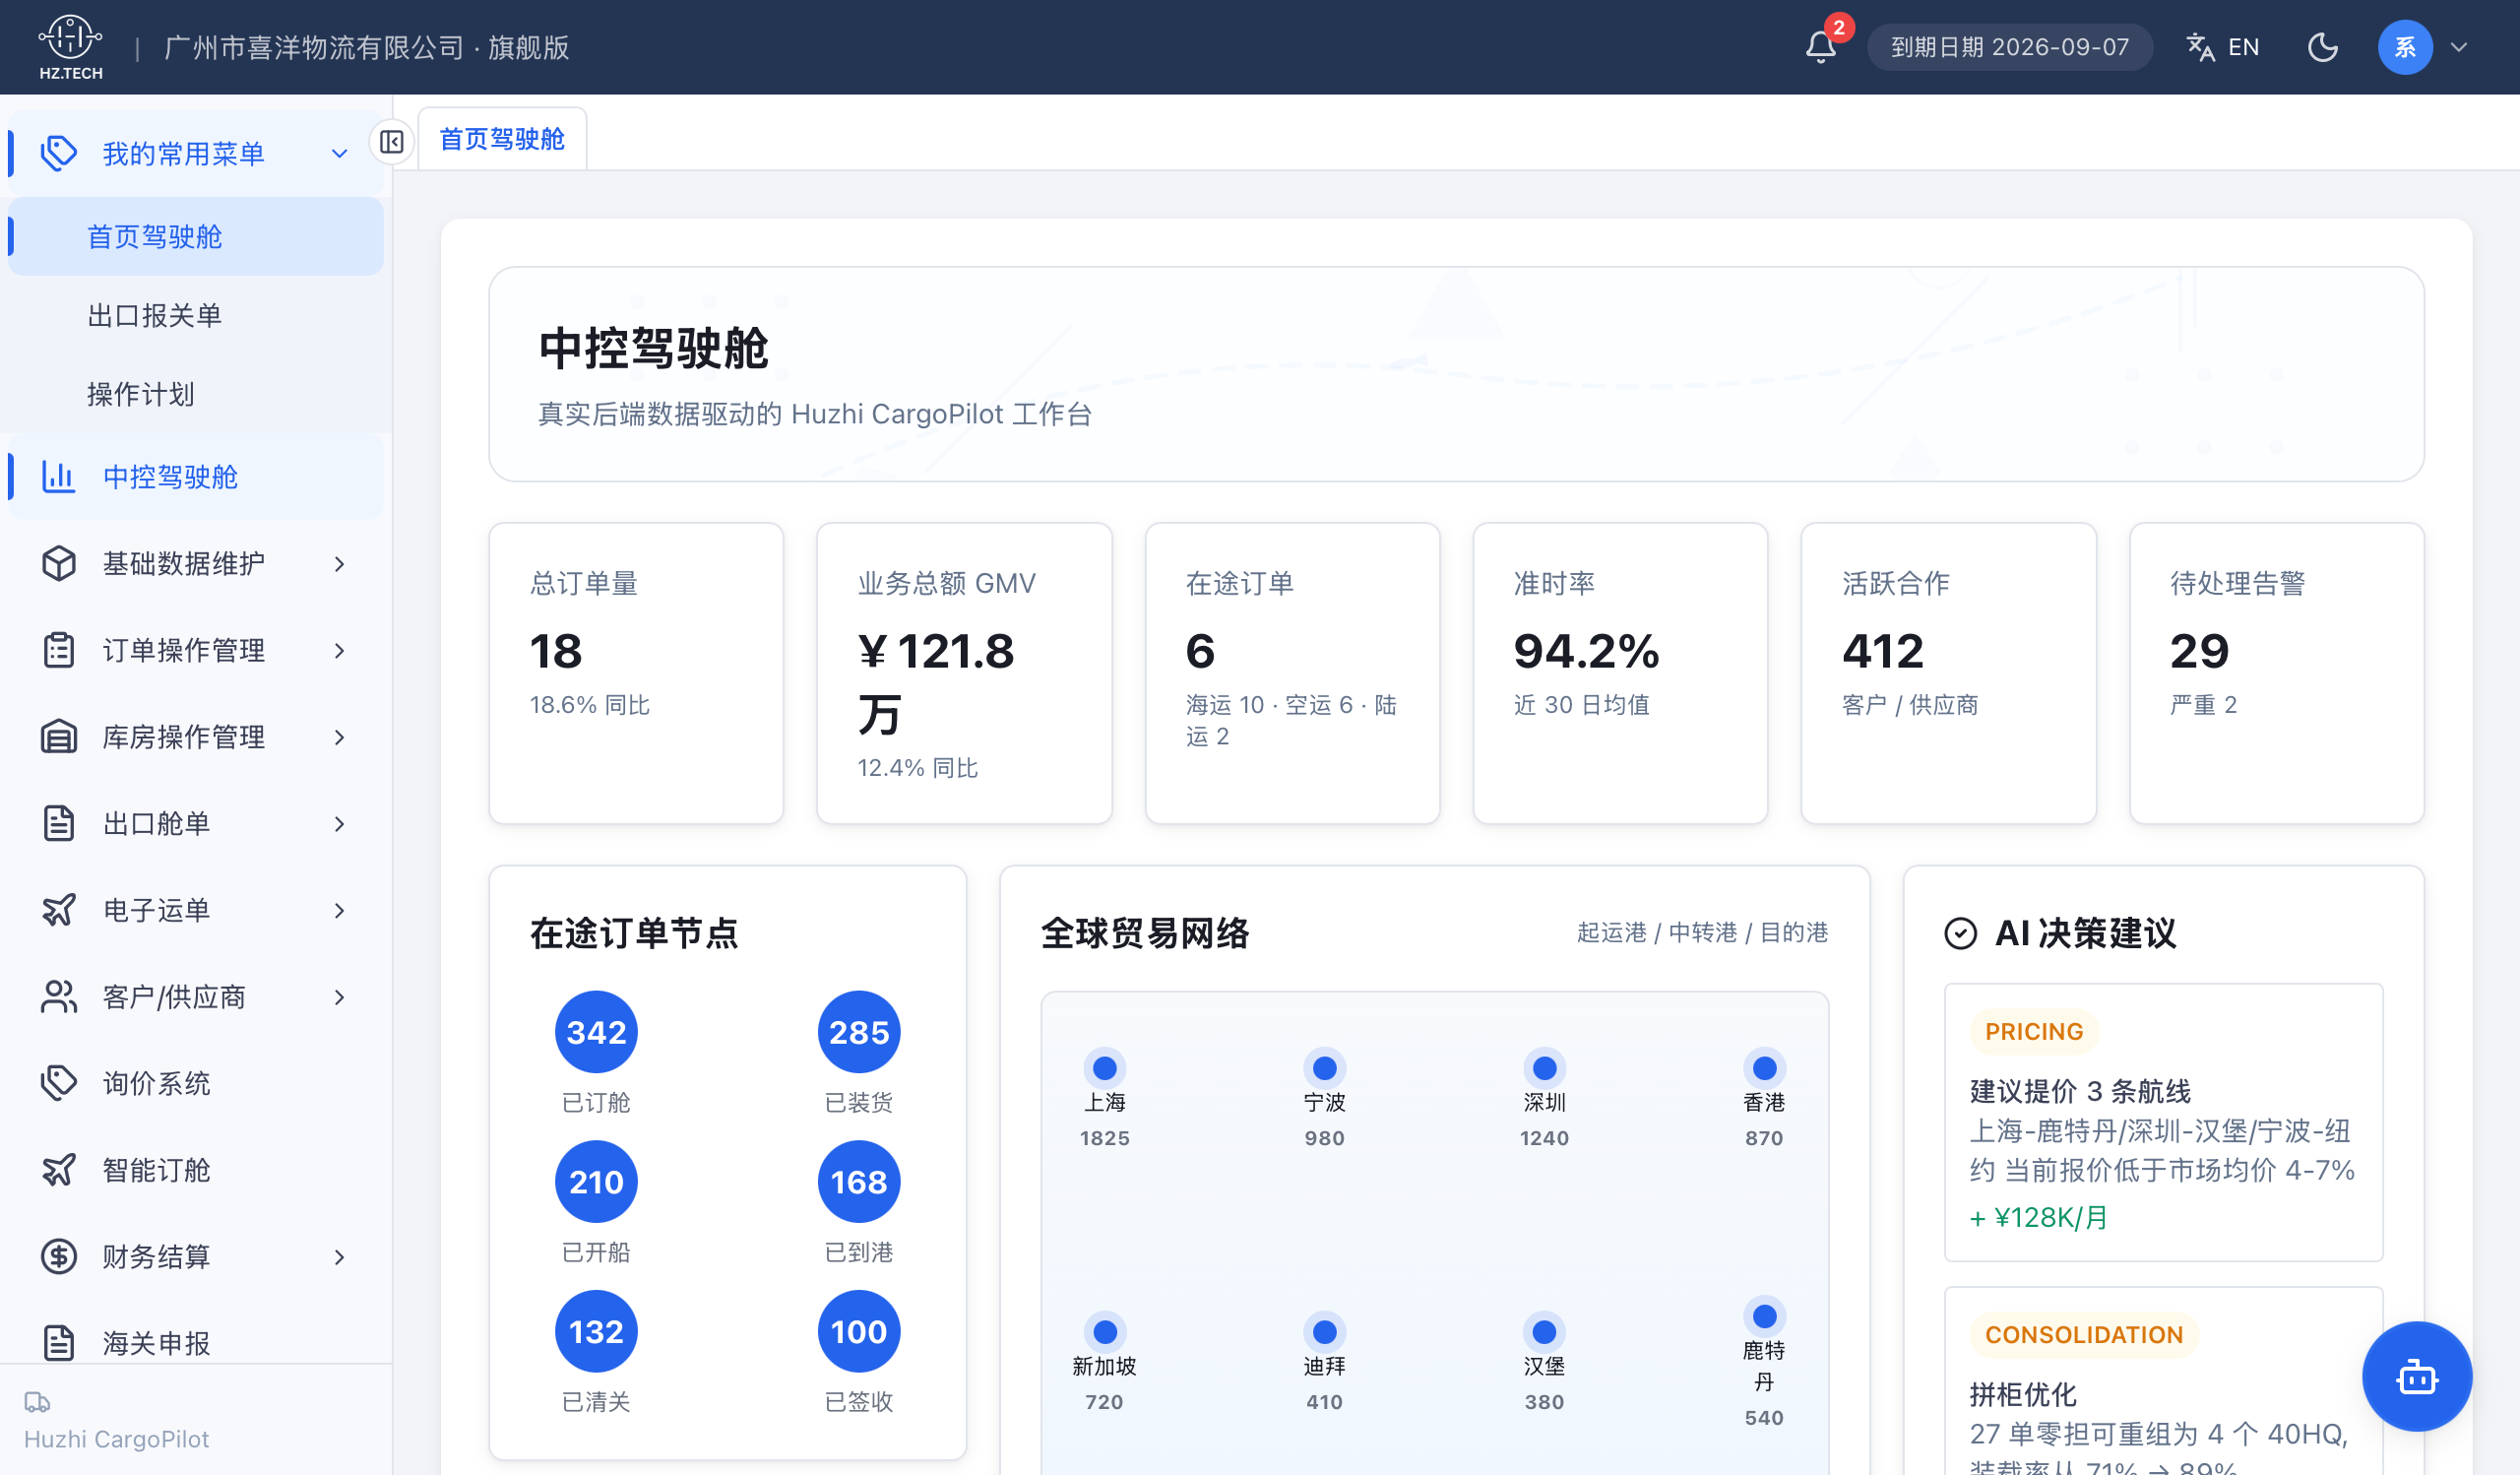Viewport: 2520px width, 1475px height.
Task: Click the 待处理告警 29 card value
Action: pyautogui.click(x=2199, y=652)
